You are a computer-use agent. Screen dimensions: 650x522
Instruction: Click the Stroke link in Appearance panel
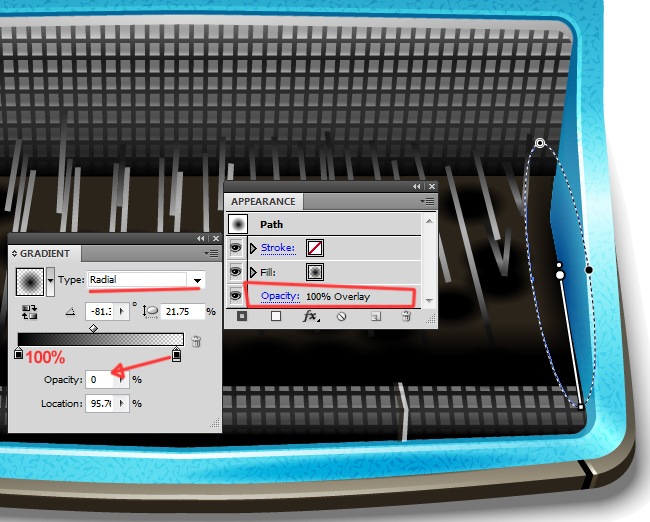(278, 248)
